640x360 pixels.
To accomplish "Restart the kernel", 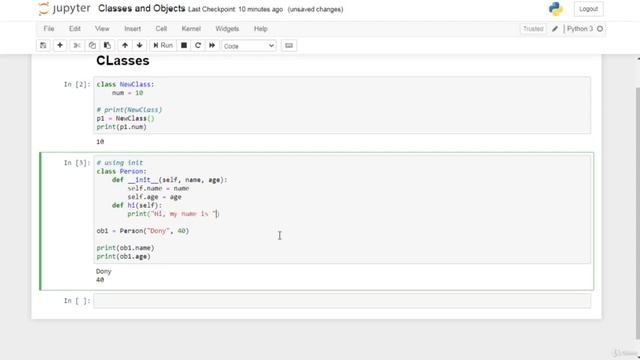I will 198,45.
